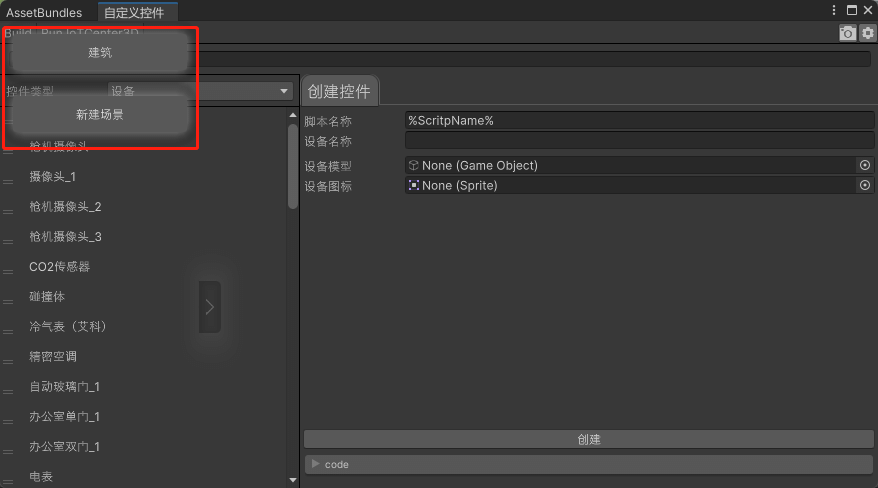Click the 建筑 button

pyautogui.click(x=100, y=53)
